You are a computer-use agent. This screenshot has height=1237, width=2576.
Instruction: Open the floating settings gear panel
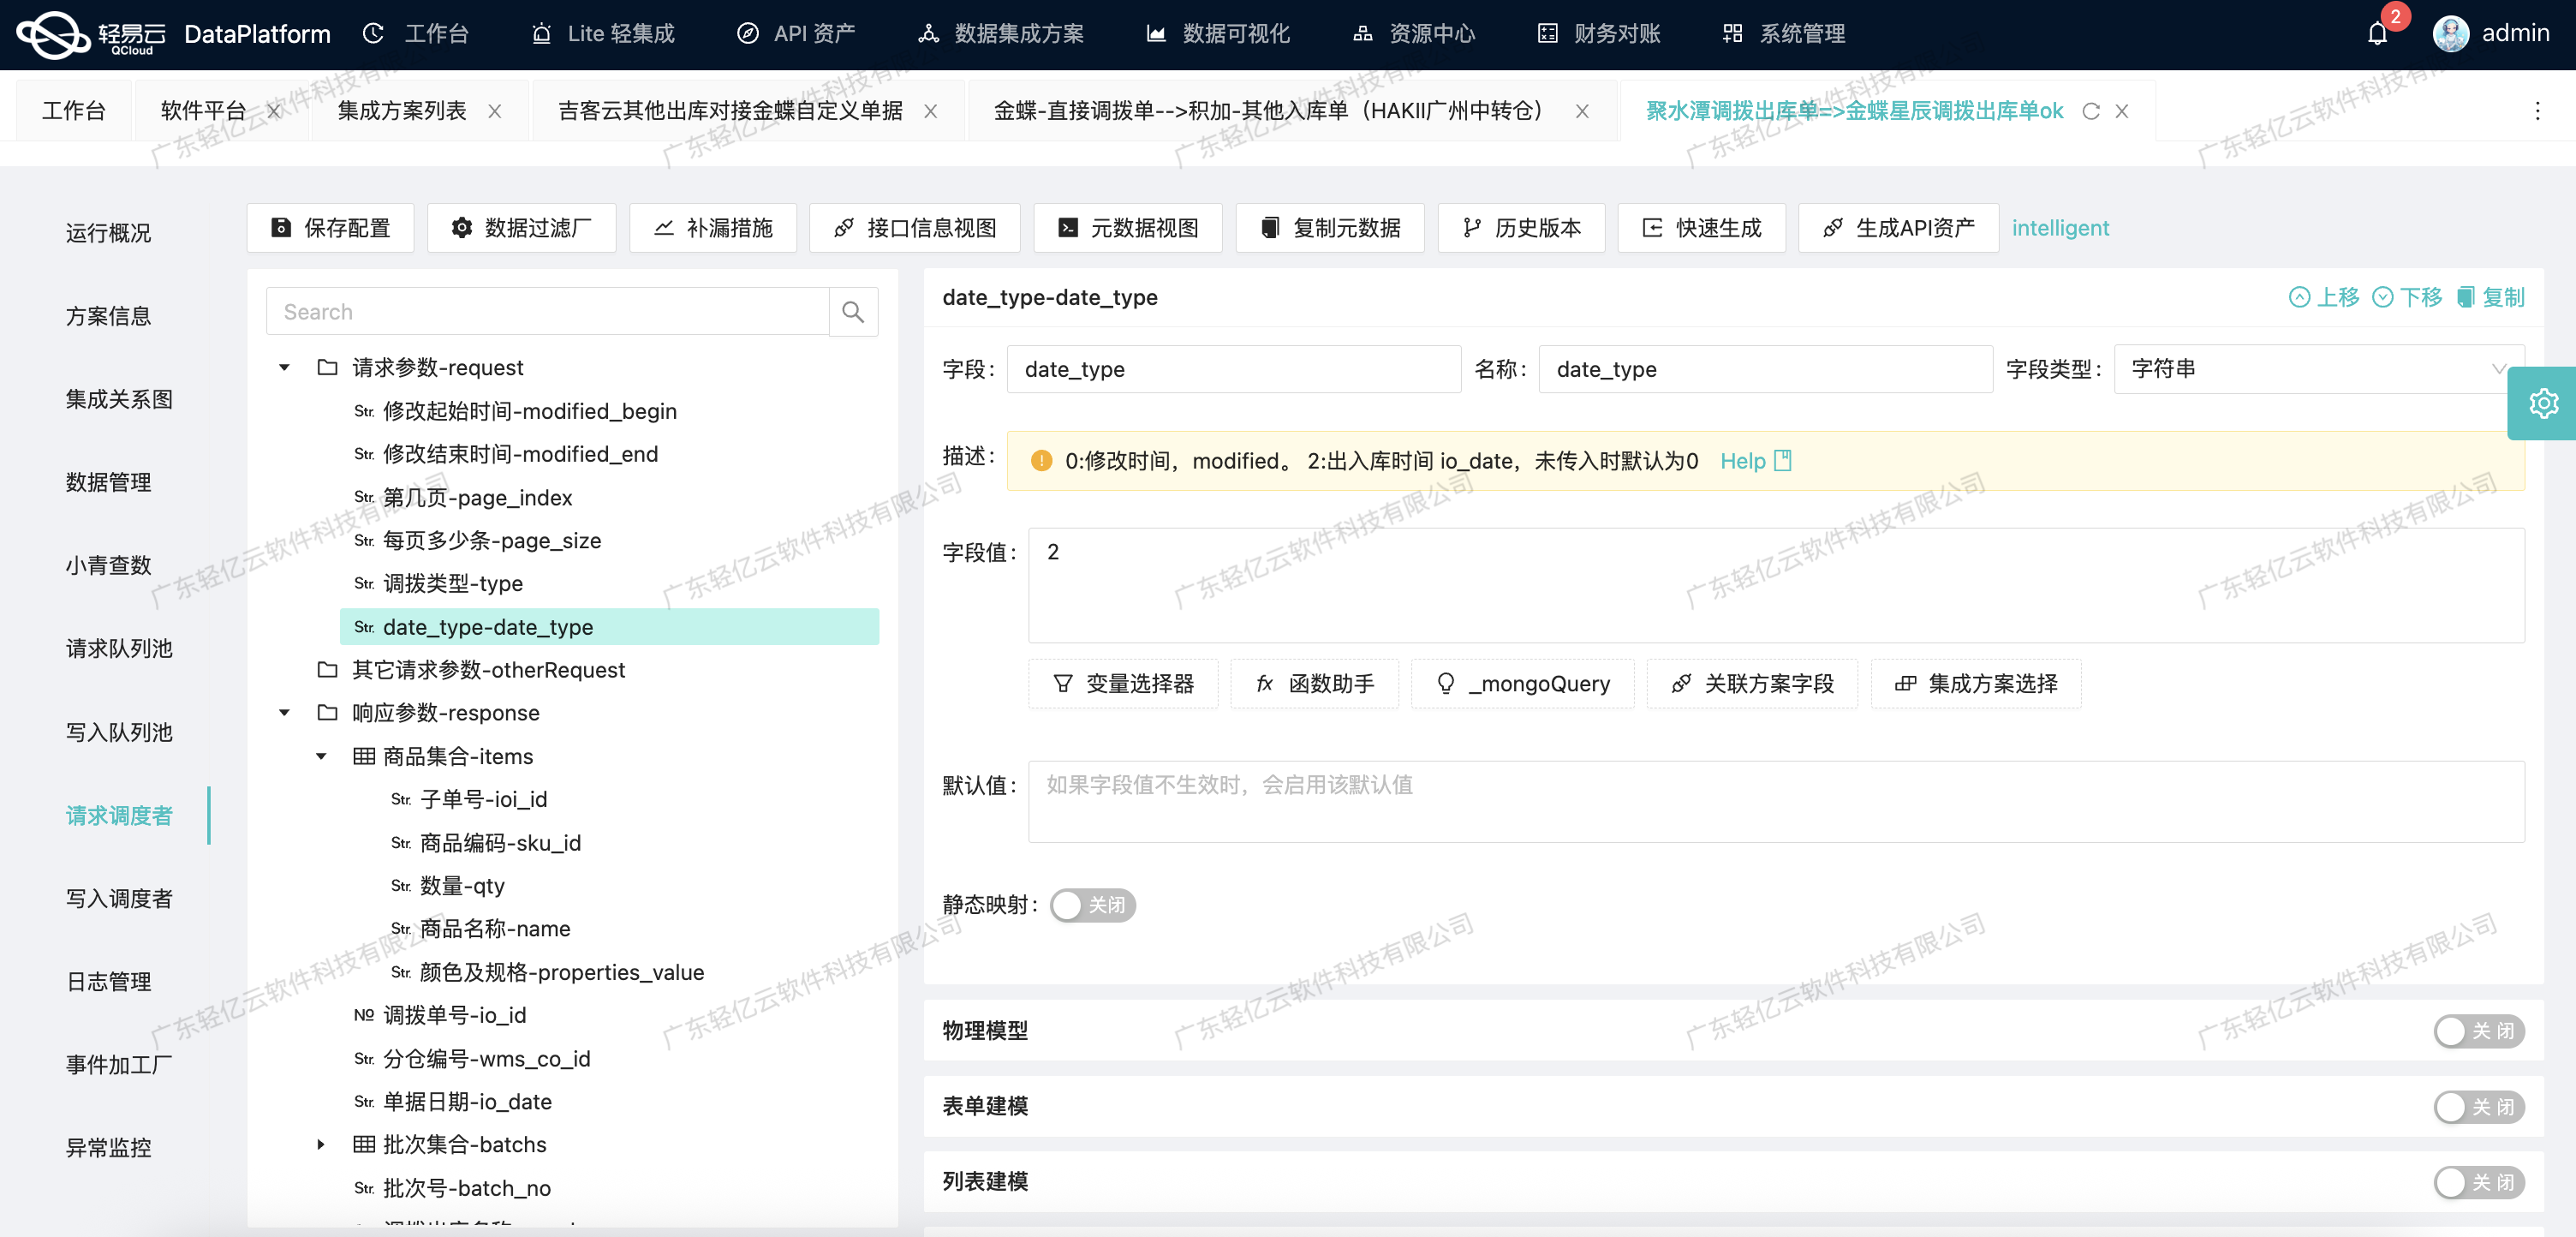(2543, 403)
